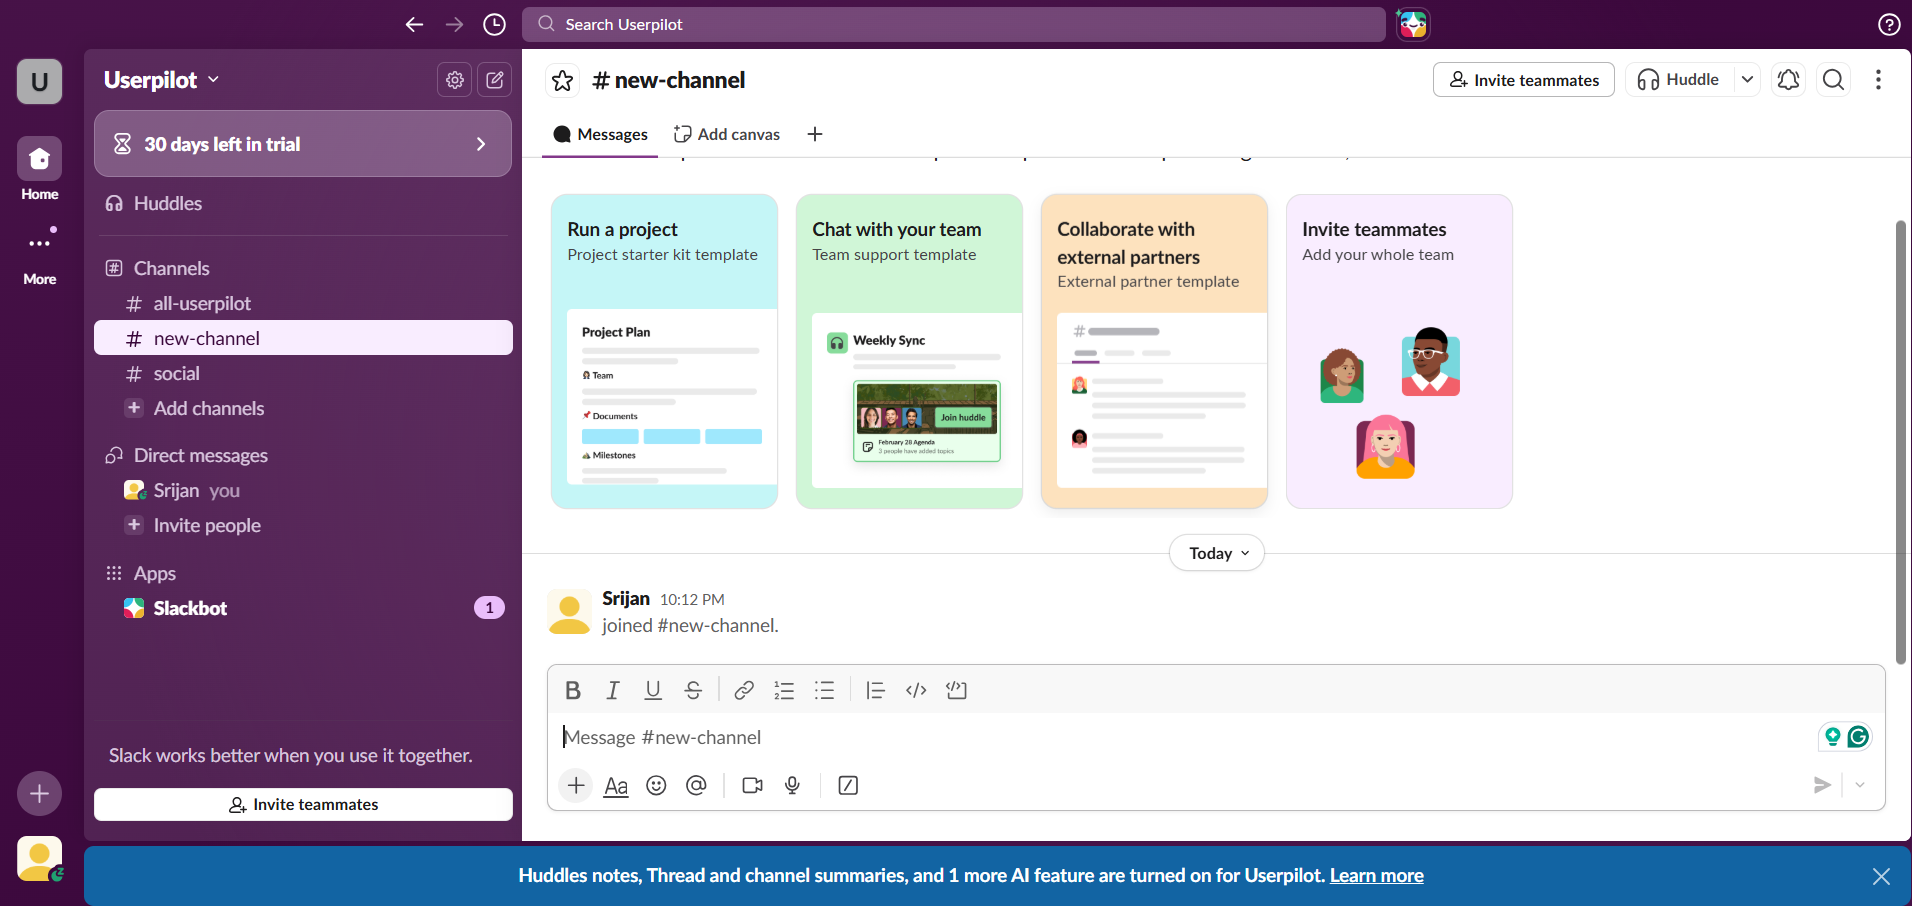The height and width of the screenshot is (906, 1912).
Task: Open view history with the clock icon
Action: point(493,24)
